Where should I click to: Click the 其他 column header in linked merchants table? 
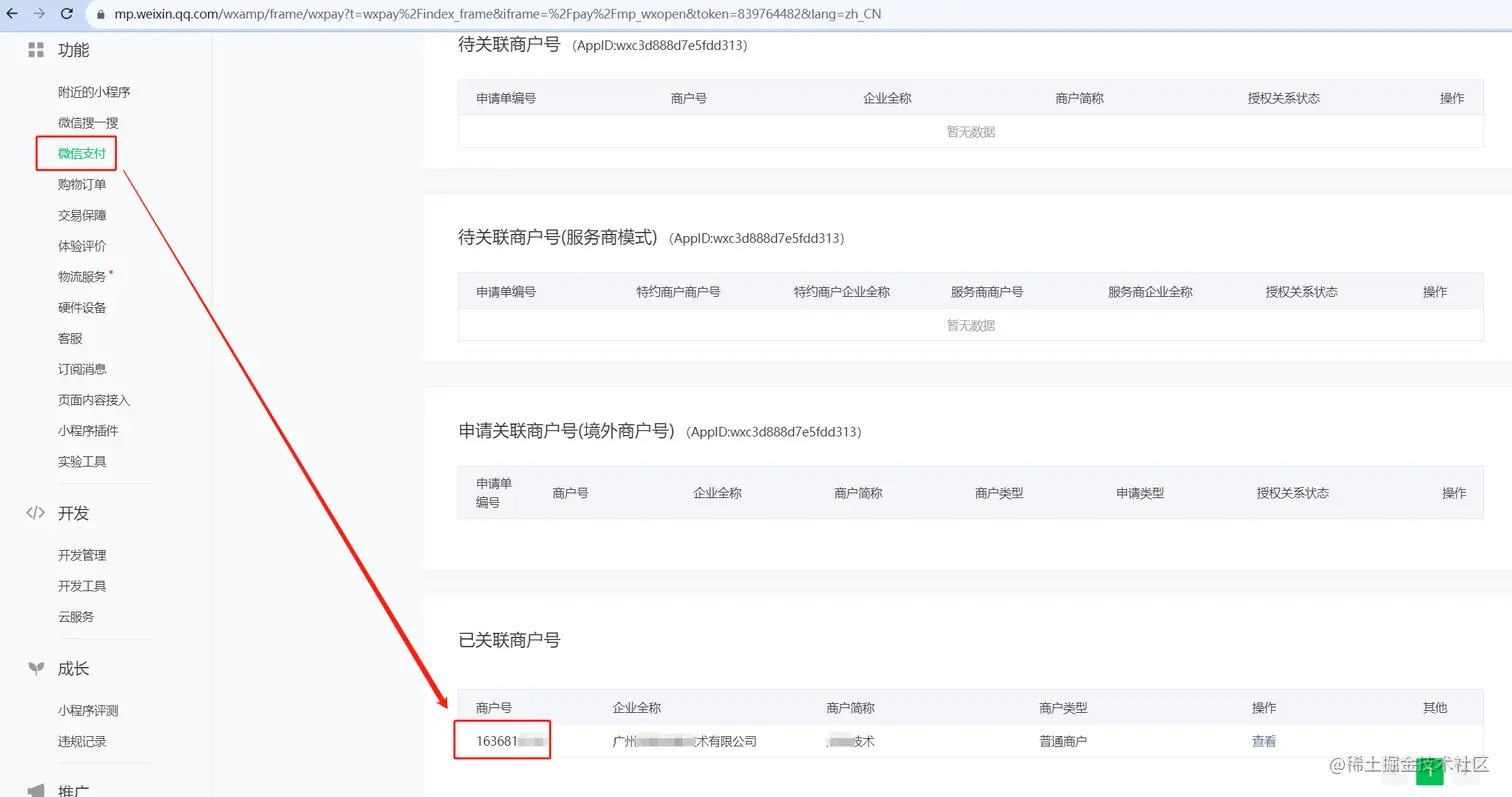coord(1435,707)
